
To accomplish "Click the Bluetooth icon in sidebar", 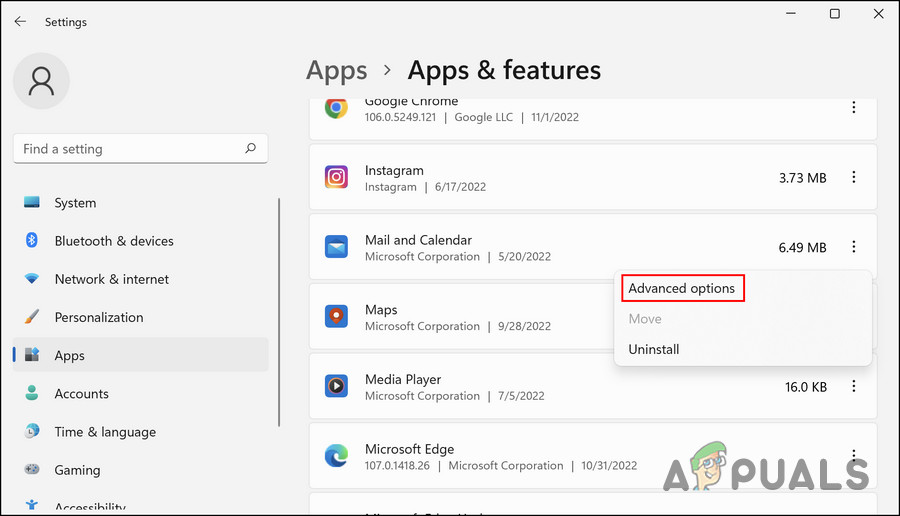I will tap(32, 240).
